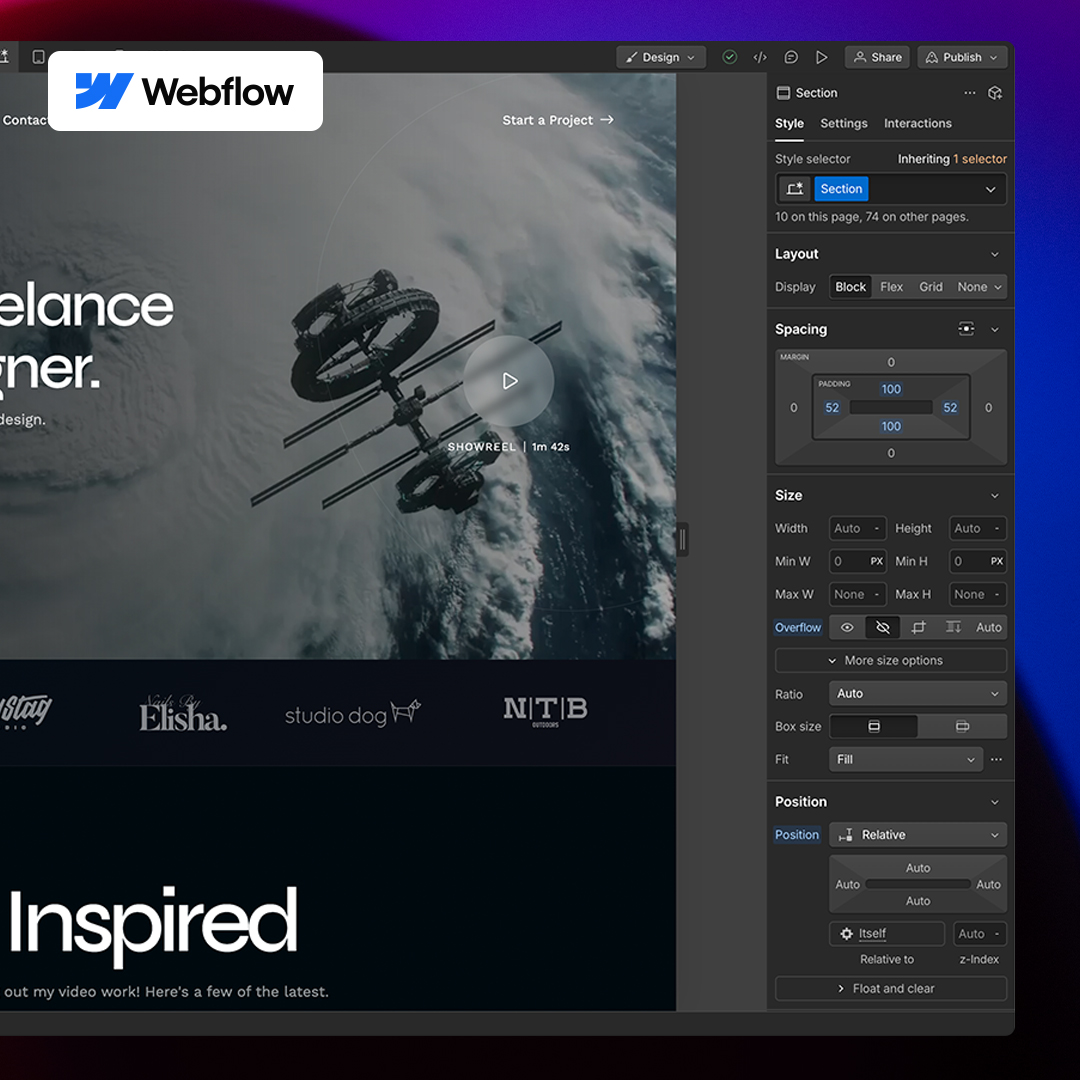Open the Ratio dropdown
The width and height of the screenshot is (1080, 1080).
916,693
